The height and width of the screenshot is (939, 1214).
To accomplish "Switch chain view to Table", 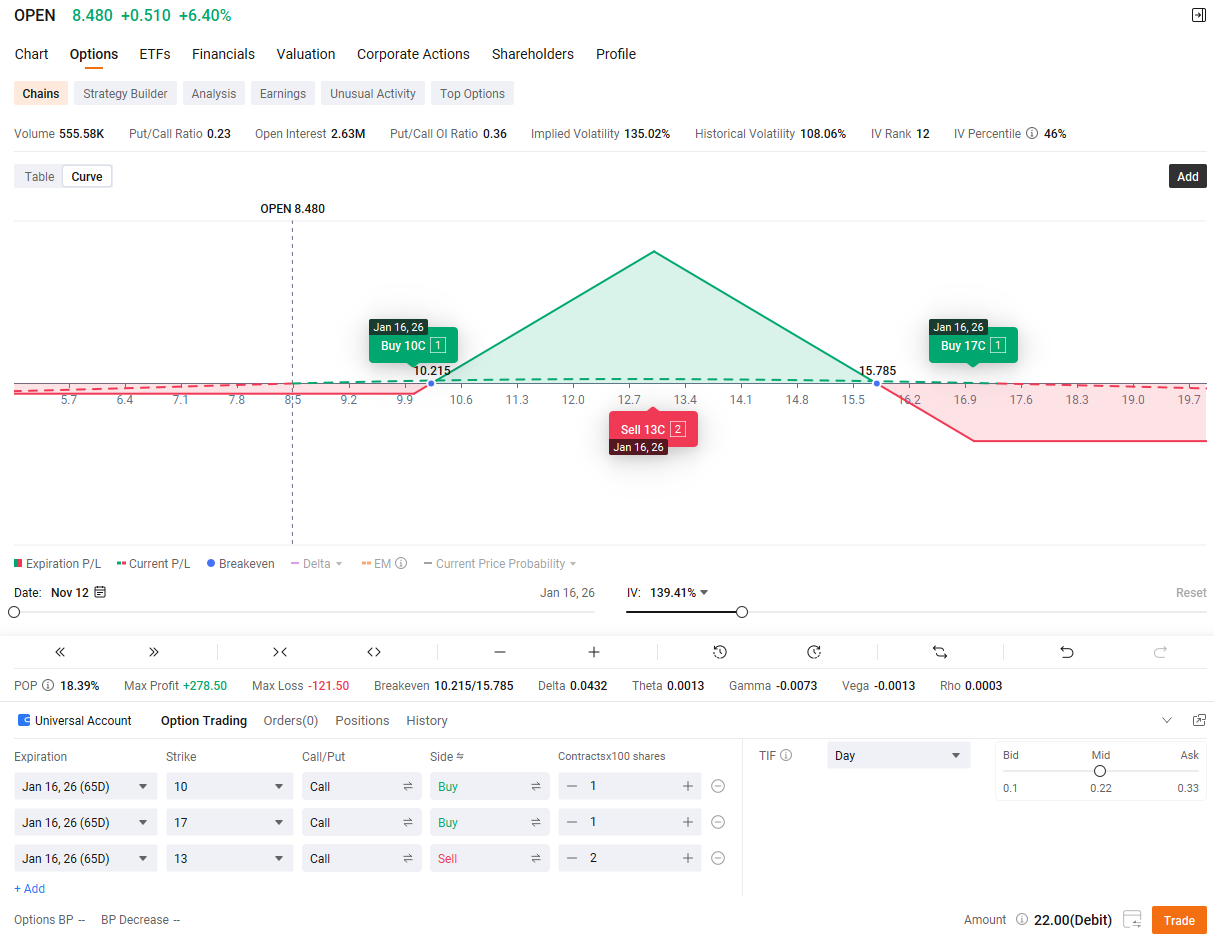I will [x=40, y=176].
